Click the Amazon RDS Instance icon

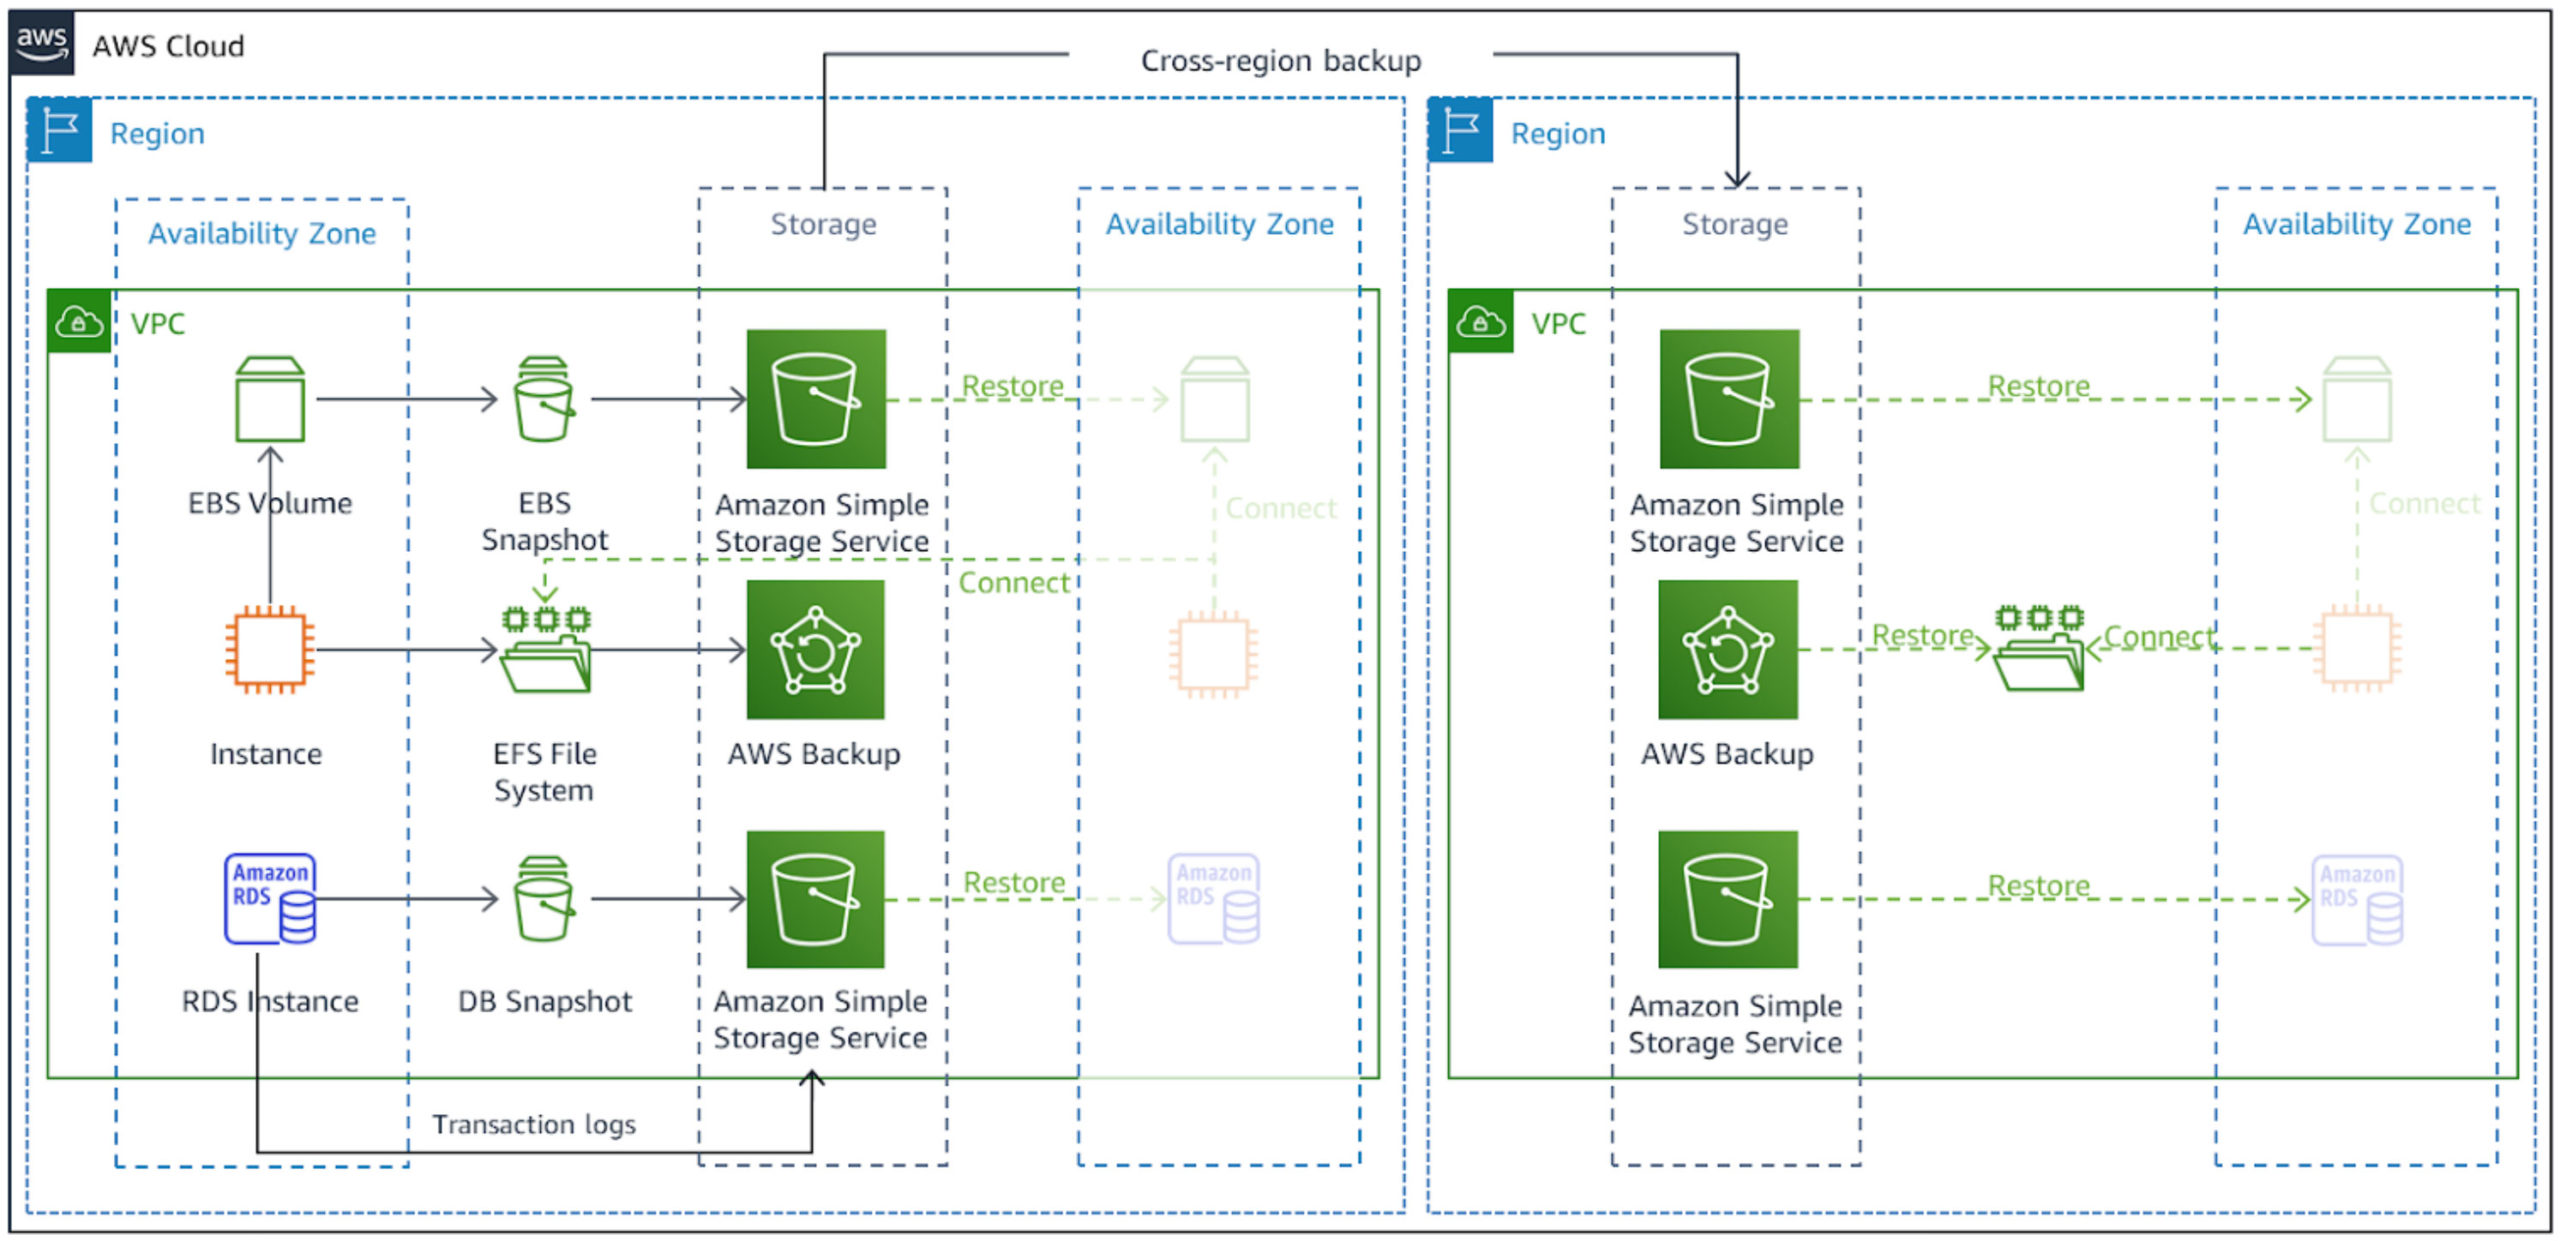click(x=270, y=898)
